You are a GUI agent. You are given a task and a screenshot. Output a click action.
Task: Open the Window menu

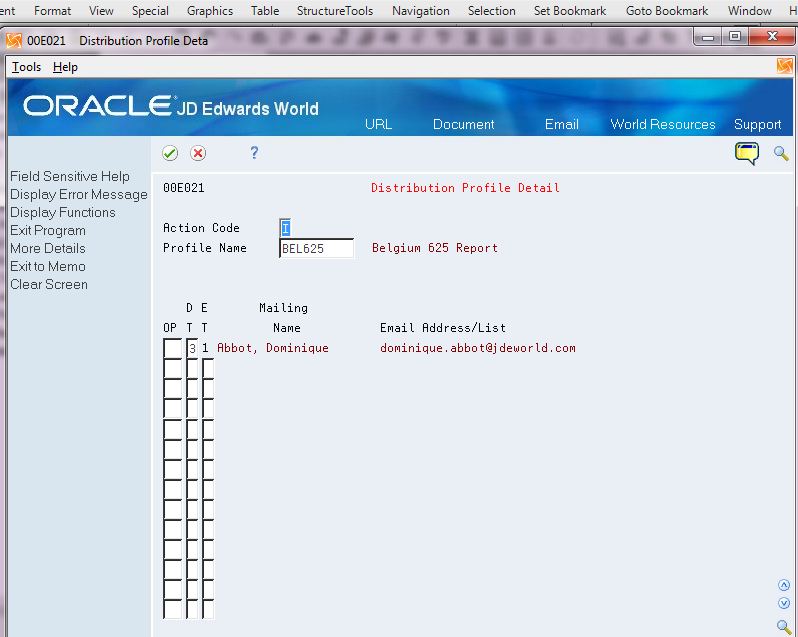[x=750, y=11]
